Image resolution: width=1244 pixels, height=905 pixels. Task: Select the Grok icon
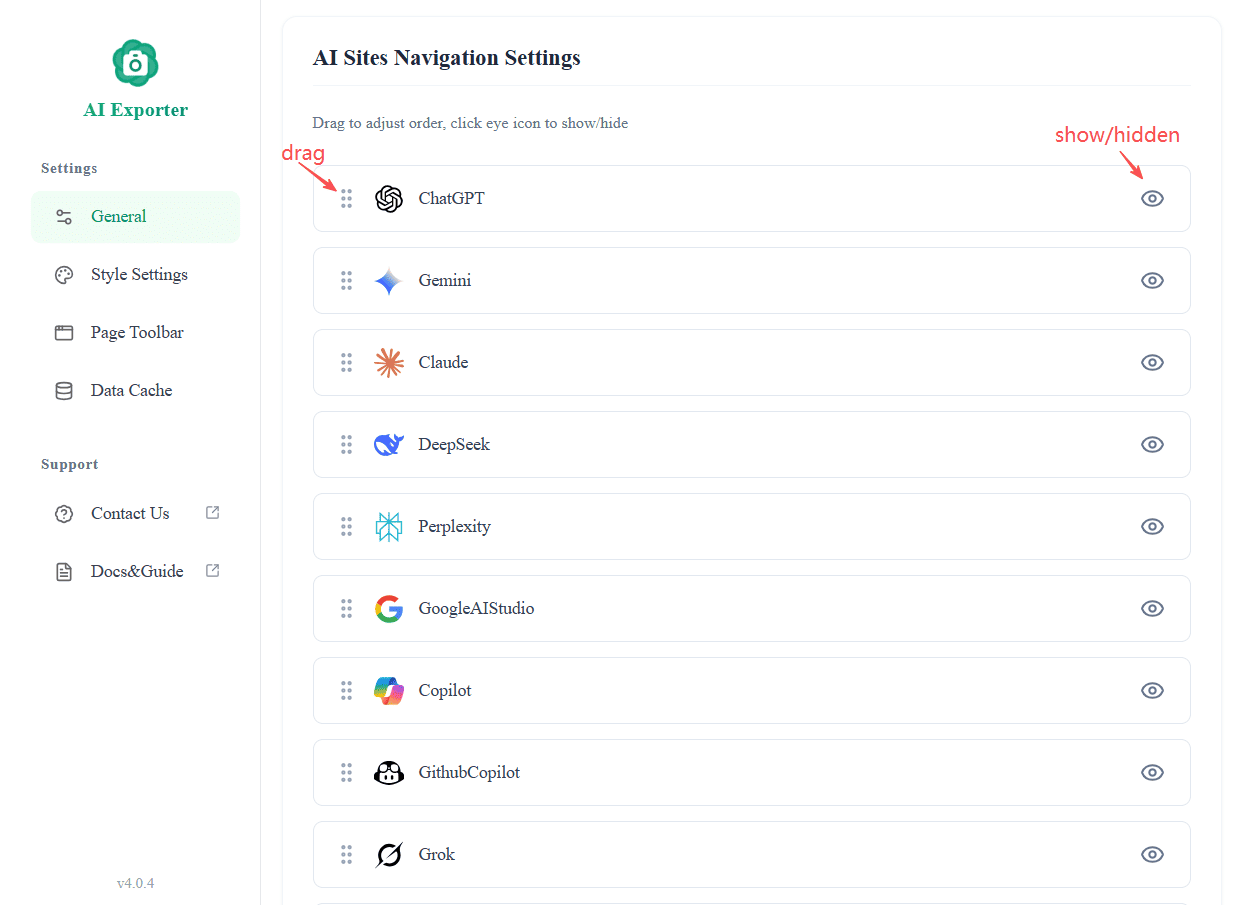(x=388, y=854)
